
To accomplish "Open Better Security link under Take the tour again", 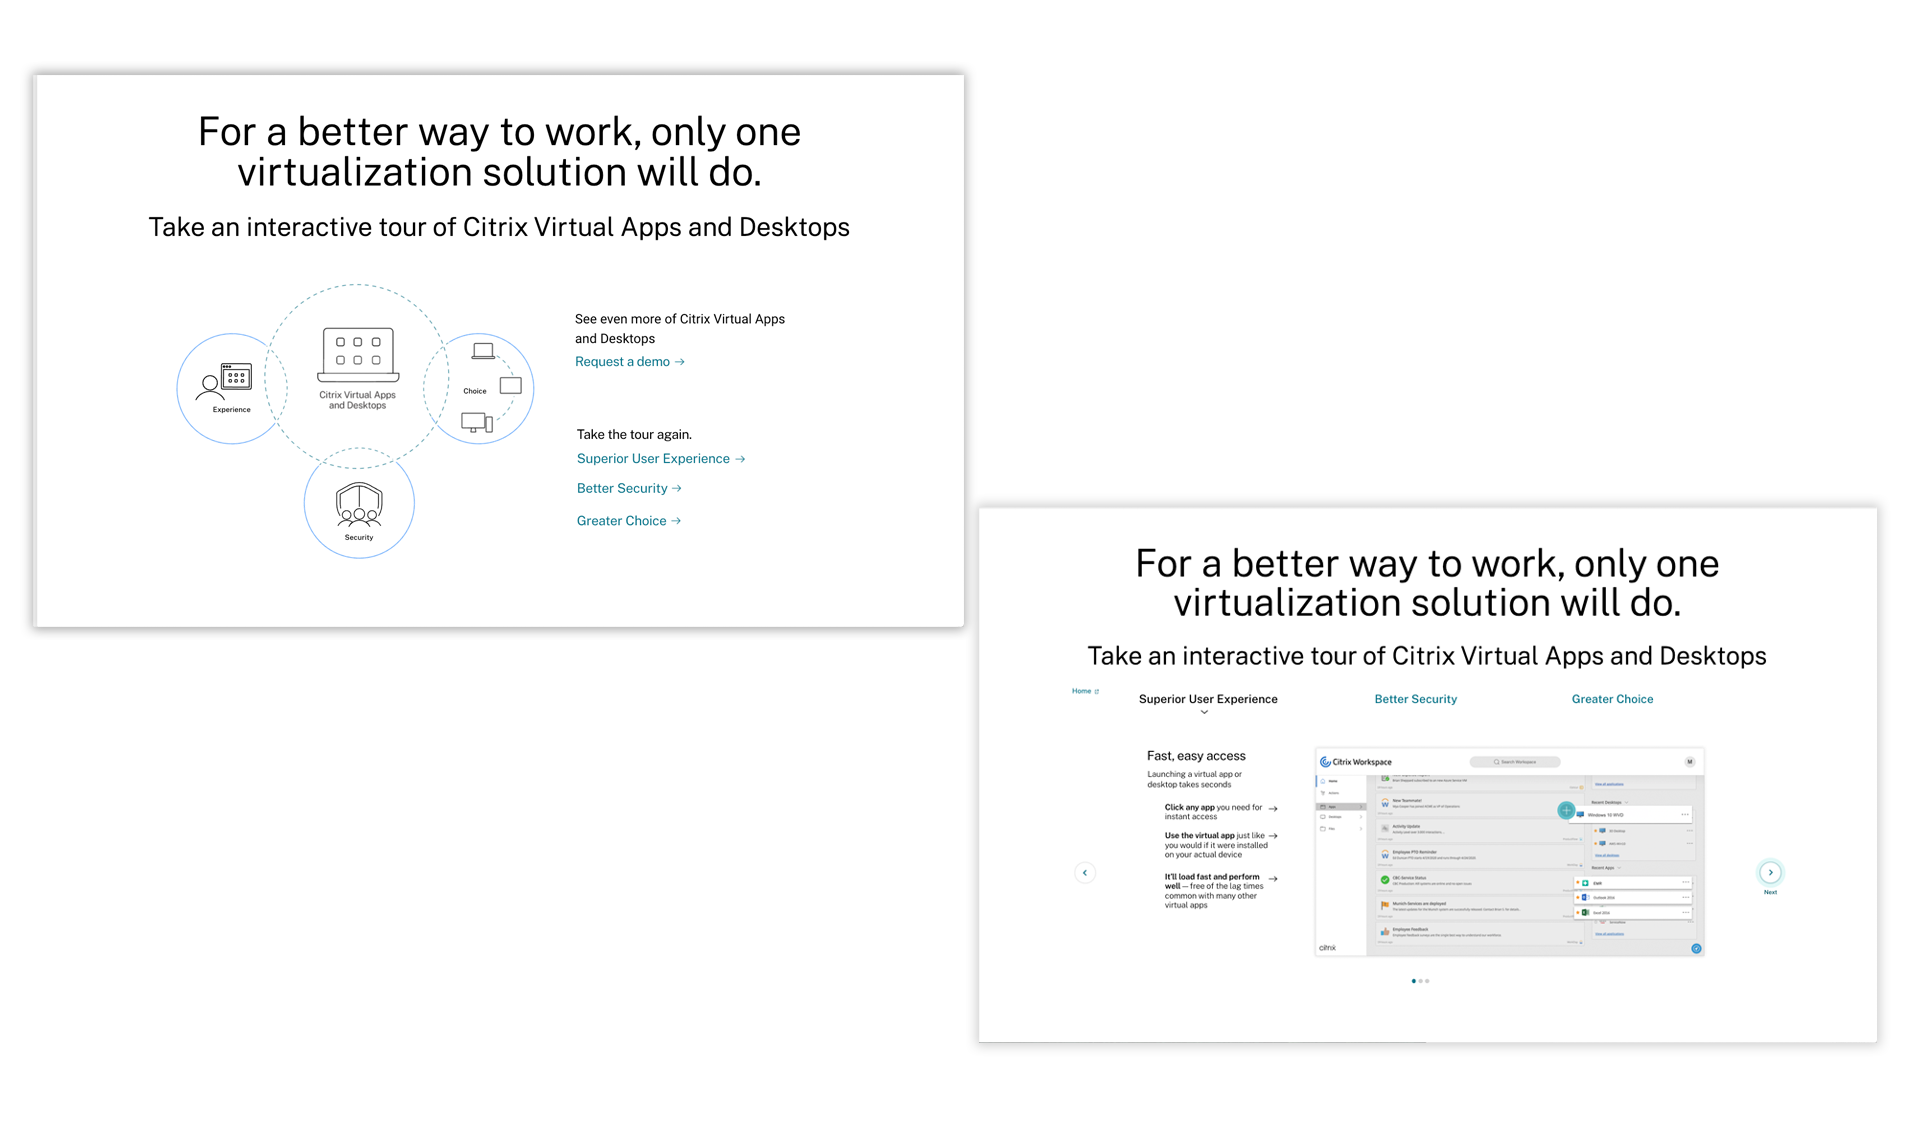I will 629,489.
